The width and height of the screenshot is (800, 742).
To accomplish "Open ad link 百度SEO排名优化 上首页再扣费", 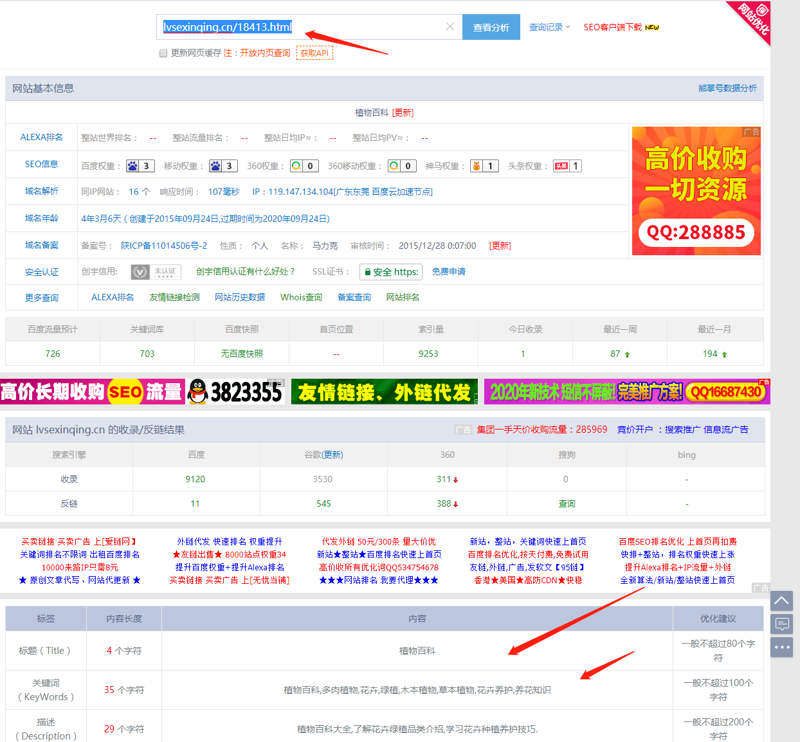I will 678,541.
